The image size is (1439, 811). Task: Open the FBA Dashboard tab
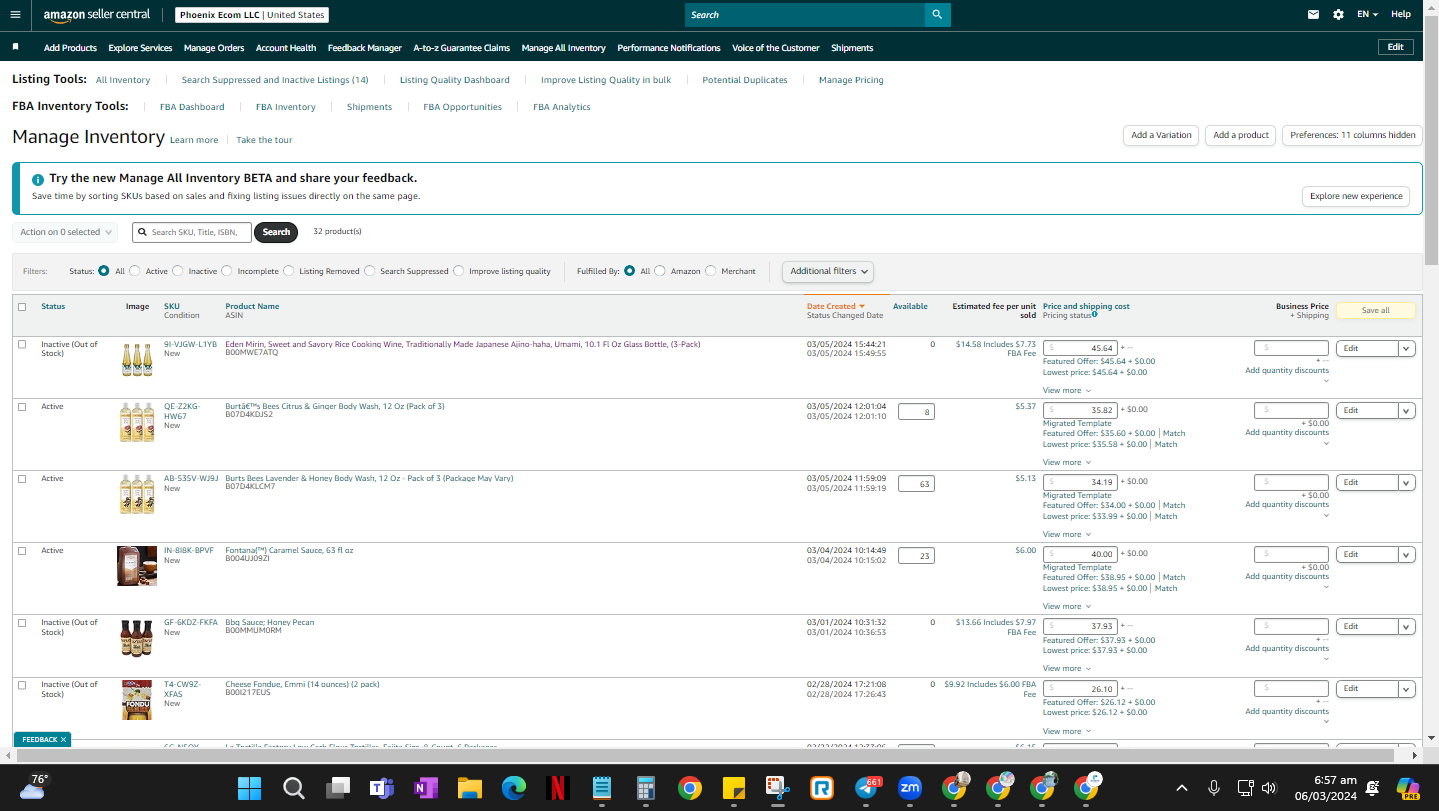coord(192,107)
